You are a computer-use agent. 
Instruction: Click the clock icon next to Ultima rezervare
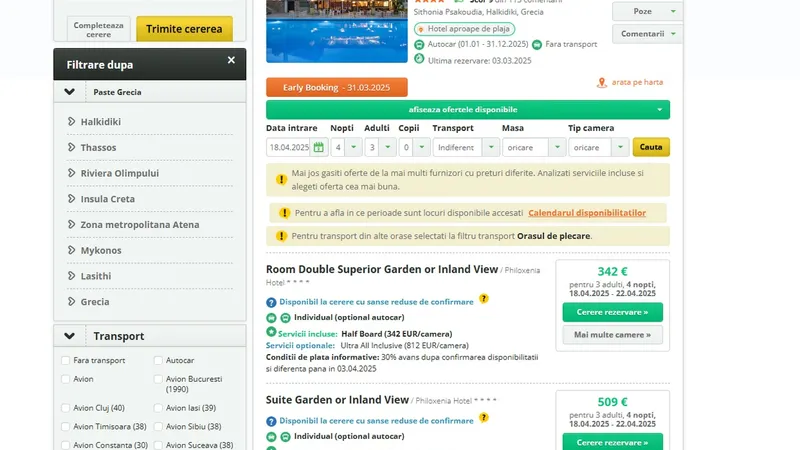tap(419, 59)
